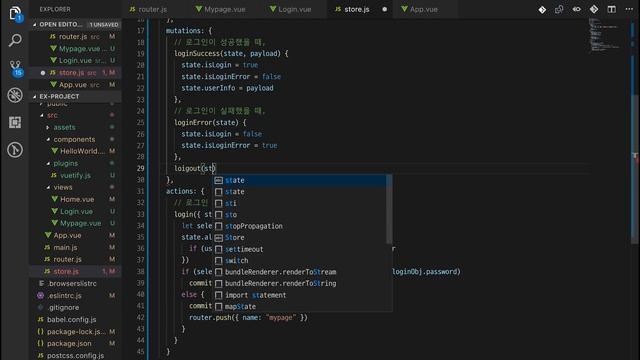640x360 pixels.
Task: Choose the 'switch' suggestion
Action: click(x=300, y=260)
